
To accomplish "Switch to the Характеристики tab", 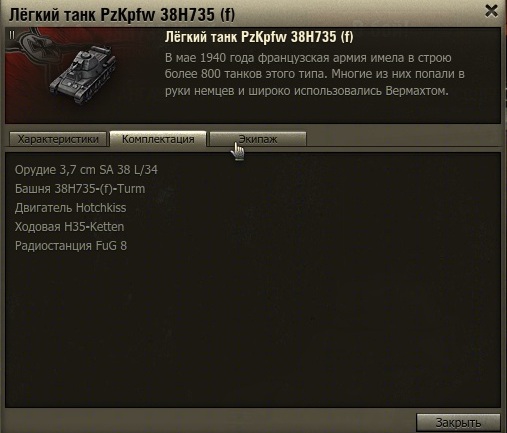I will [x=58, y=139].
